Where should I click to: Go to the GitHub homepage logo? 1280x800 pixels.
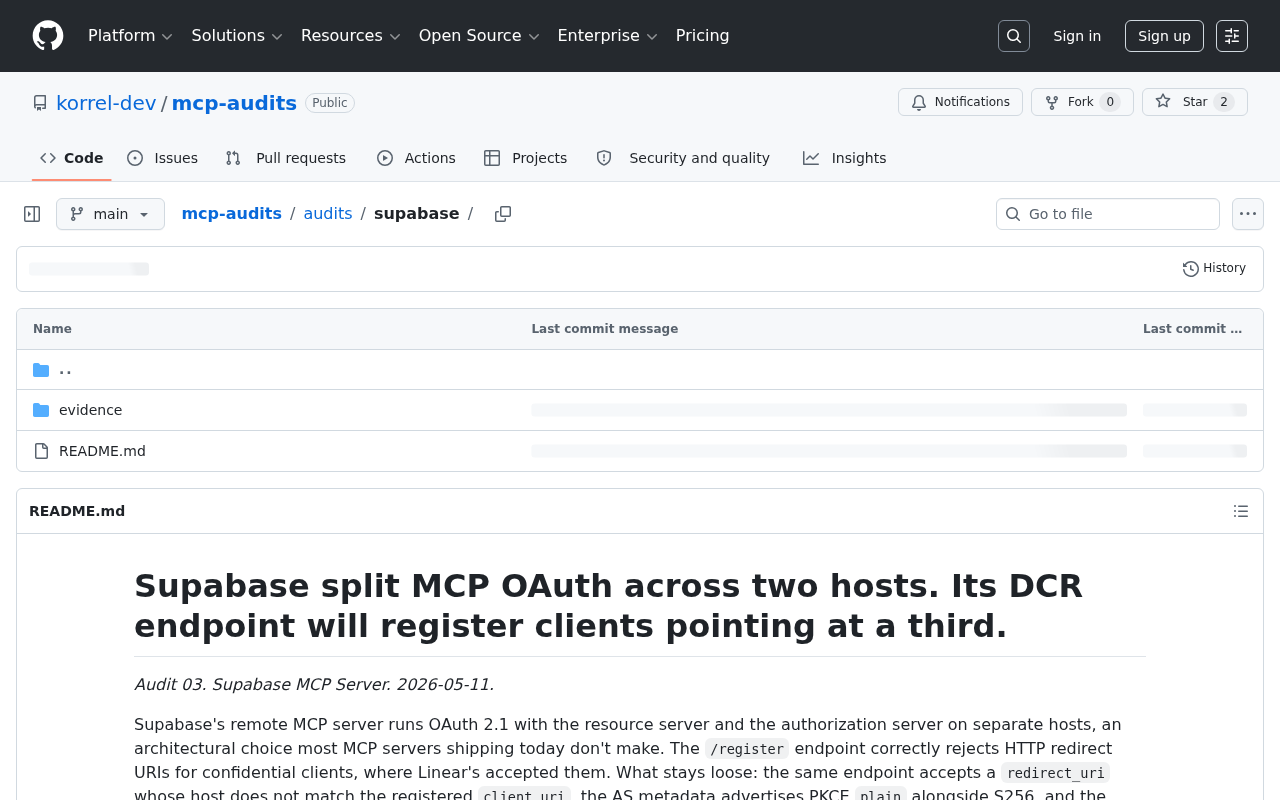(x=48, y=36)
